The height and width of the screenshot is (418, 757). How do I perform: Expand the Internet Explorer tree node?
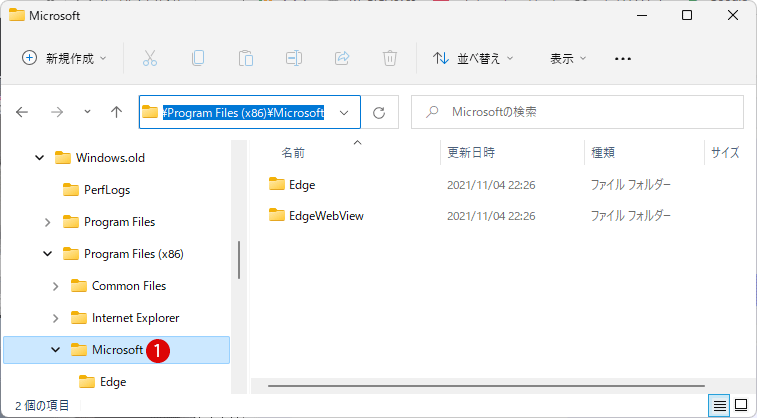point(56,318)
